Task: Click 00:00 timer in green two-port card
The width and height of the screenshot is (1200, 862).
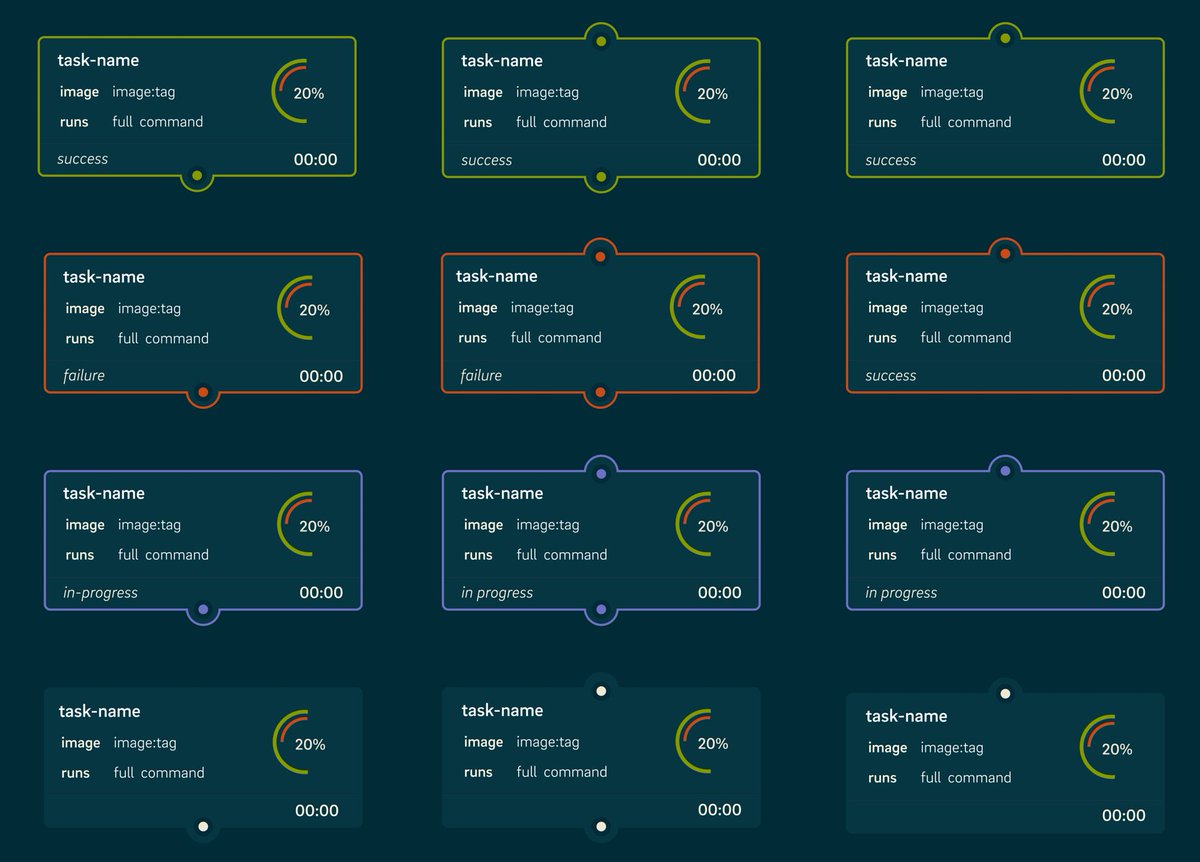Action: (x=719, y=160)
